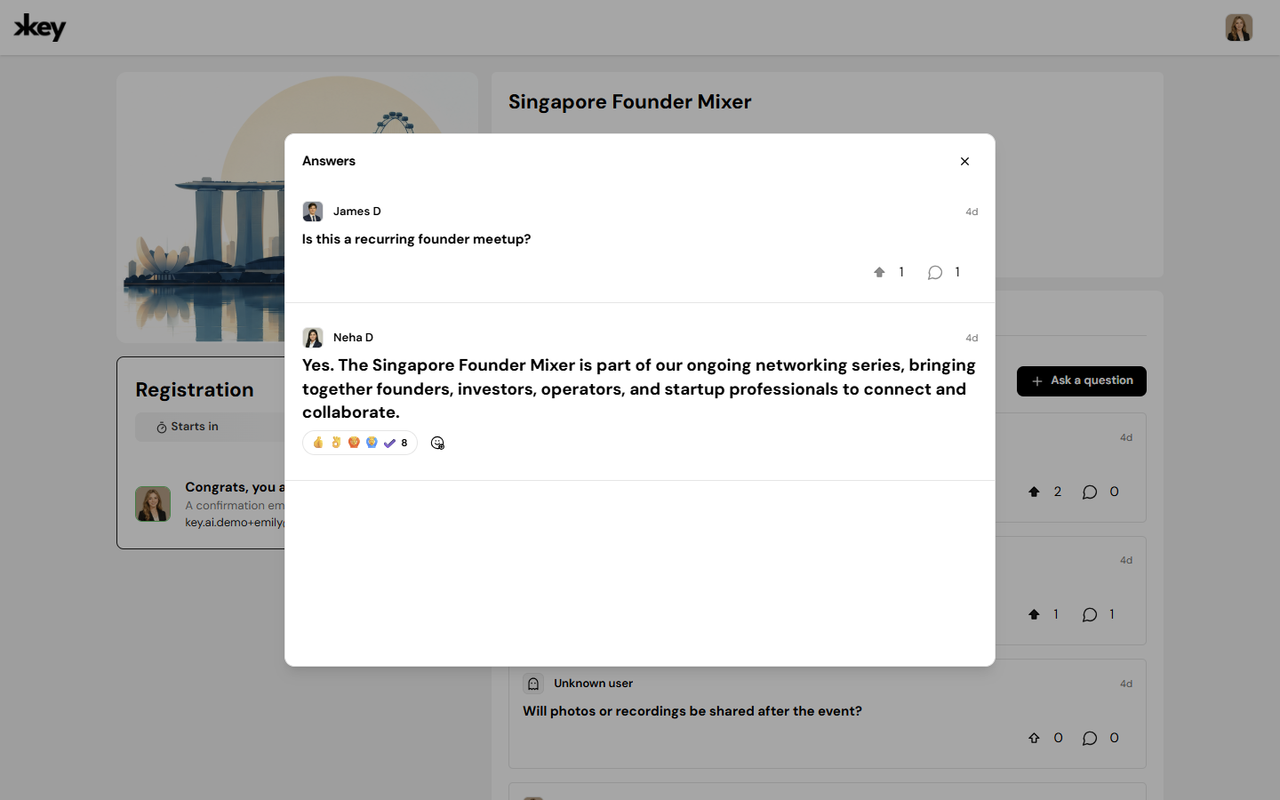Upvote the background question with 2 votes
Image resolution: width=1280 pixels, height=800 pixels.
click(x=1034, y=492)
